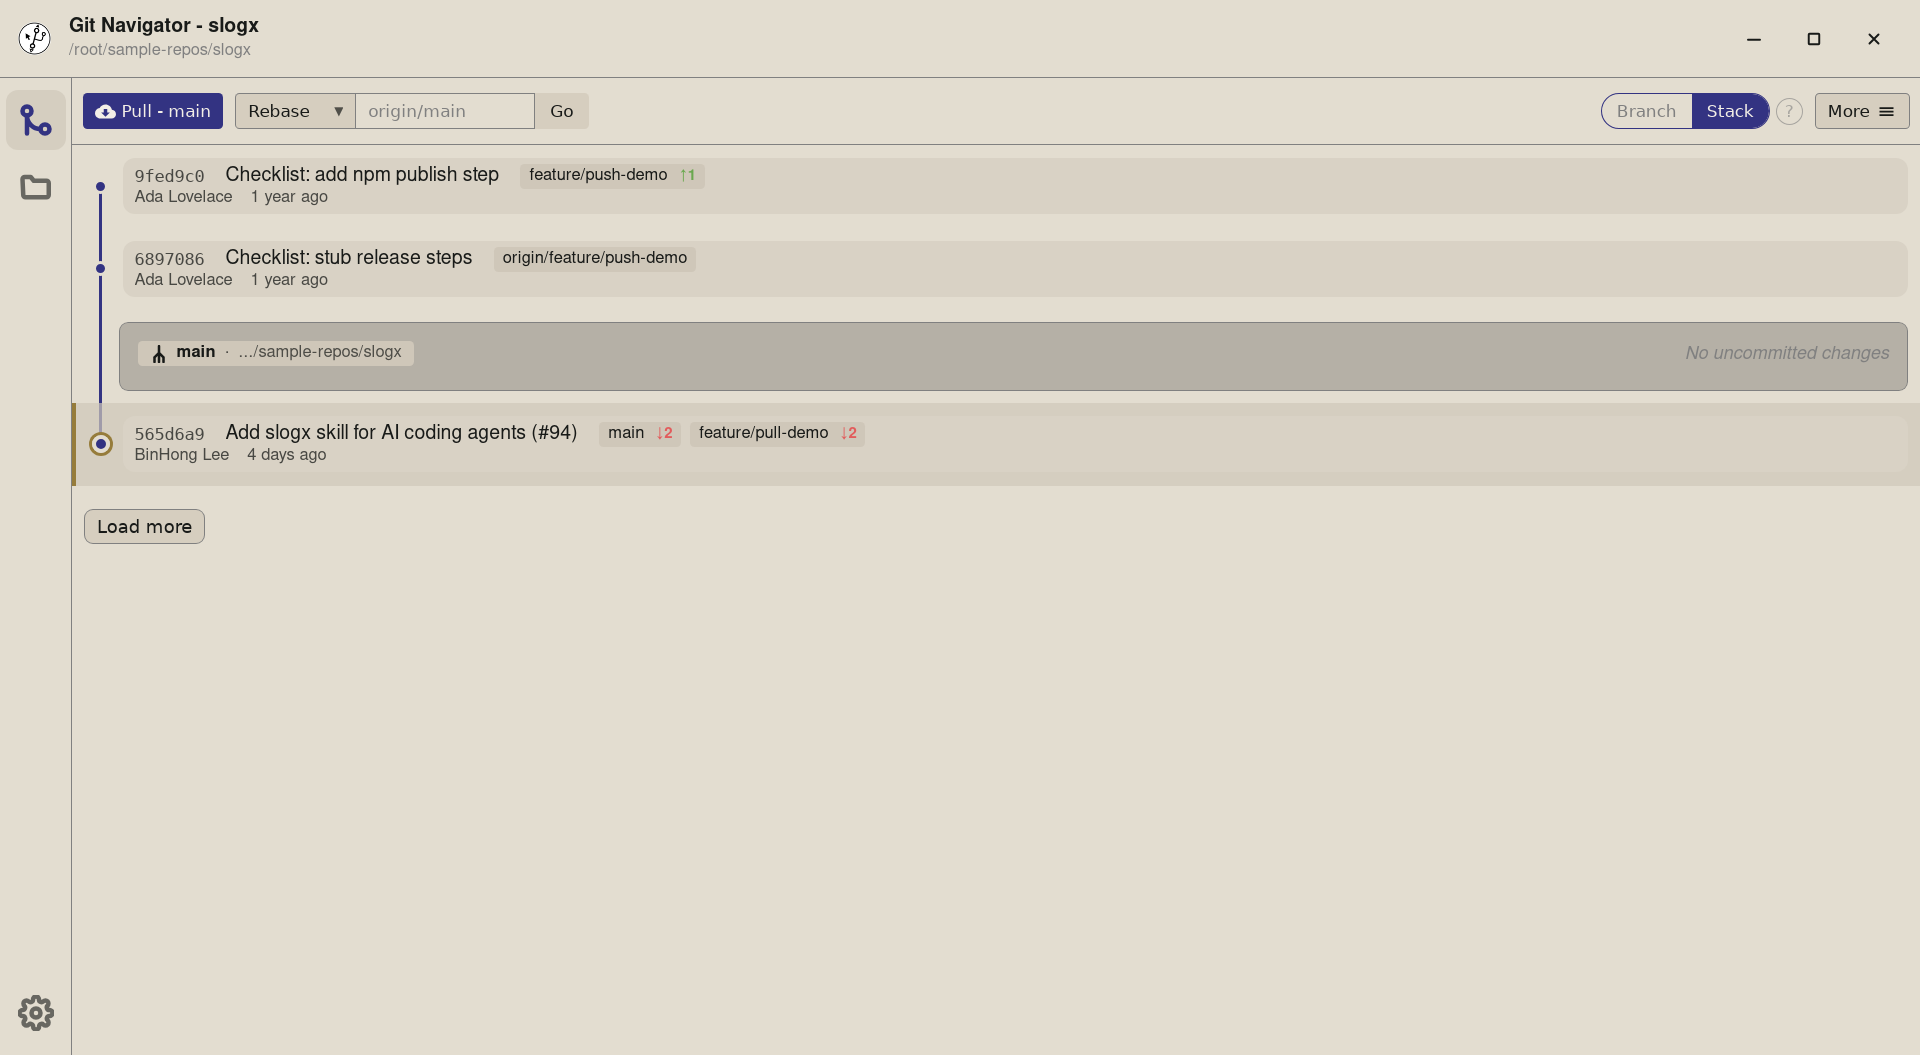Click 'No uncommitted changes' status text

[1787, 353]
